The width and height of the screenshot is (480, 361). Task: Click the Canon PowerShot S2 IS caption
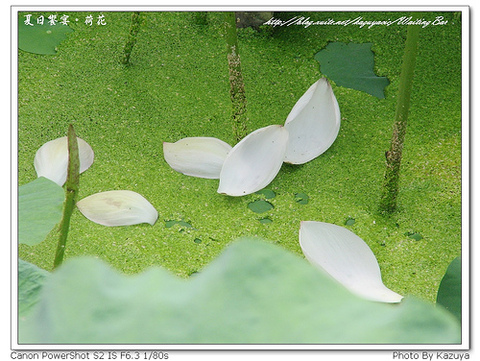coord(90,355)
